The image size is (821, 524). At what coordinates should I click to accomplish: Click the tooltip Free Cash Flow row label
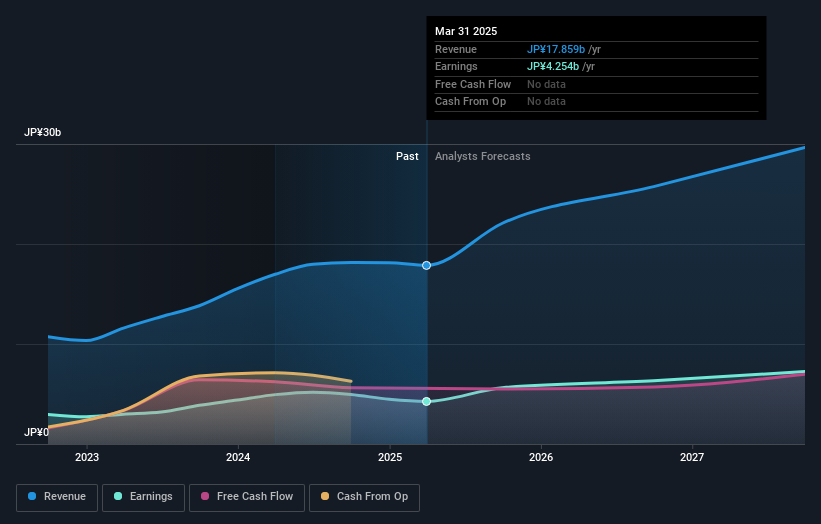[x=473, y=84]
